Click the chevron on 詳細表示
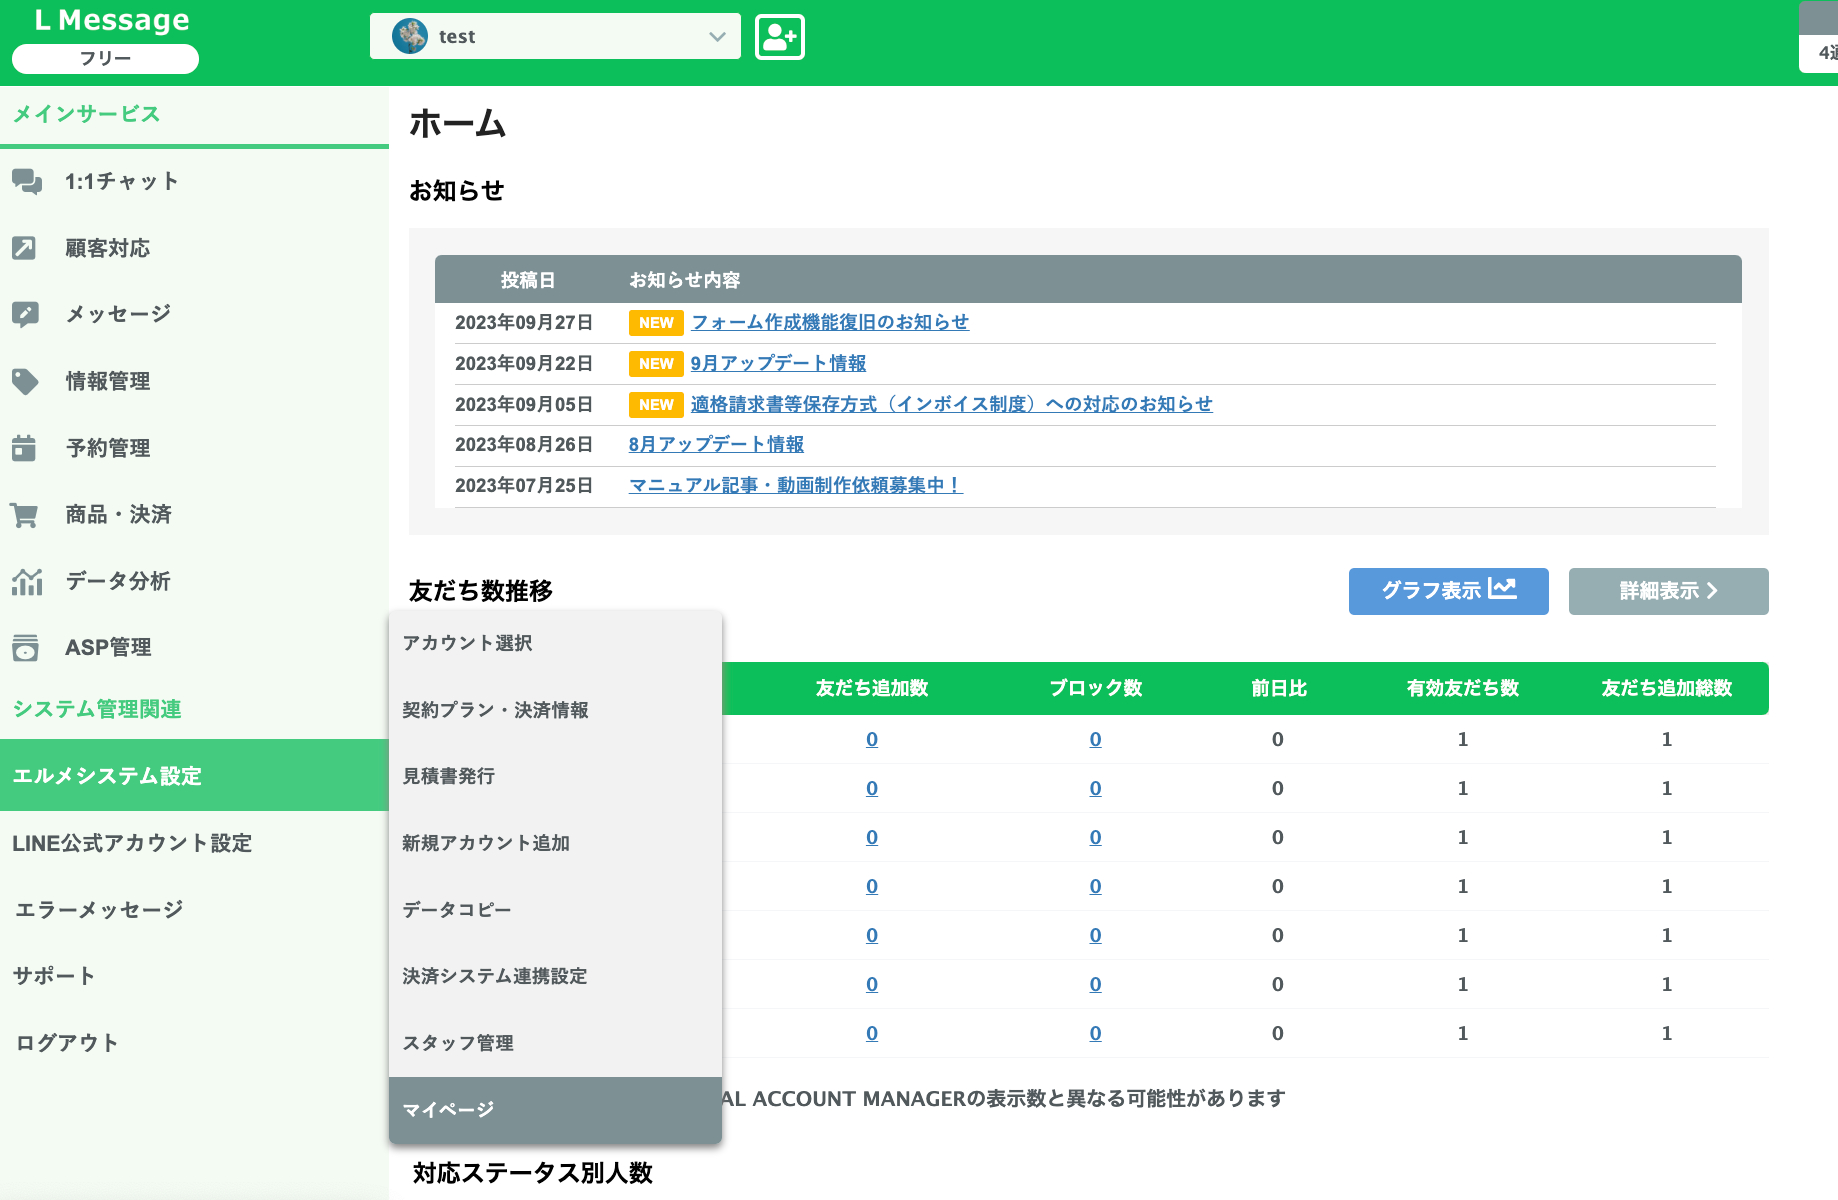The width and height of the screenshot is (1838, 1200). 1712,591
